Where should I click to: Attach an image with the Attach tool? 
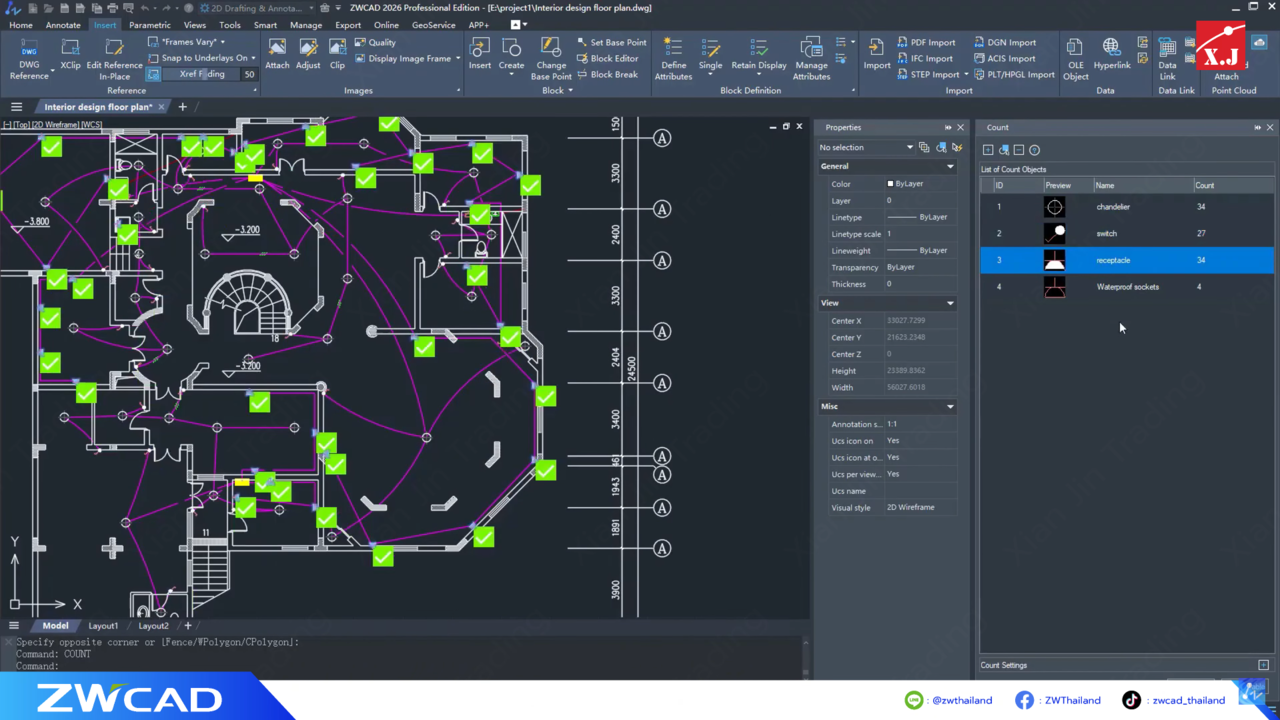[x=277, y=55]
